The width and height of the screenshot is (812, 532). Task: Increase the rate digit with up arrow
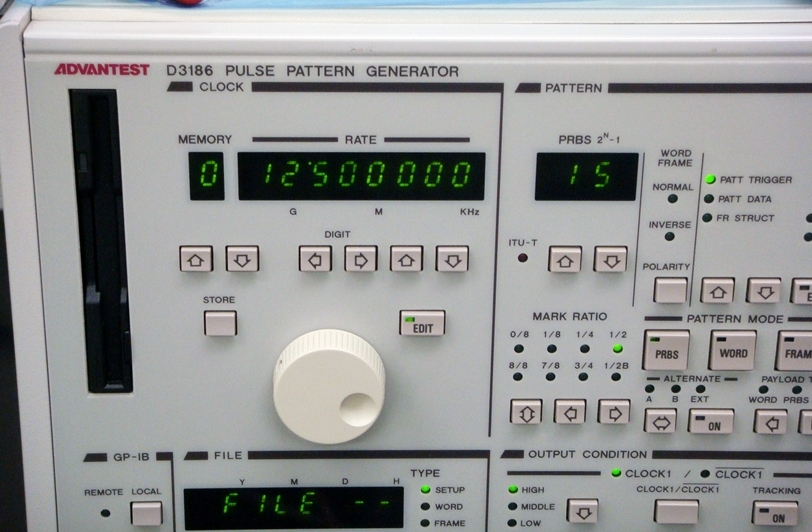pos(407,259)
